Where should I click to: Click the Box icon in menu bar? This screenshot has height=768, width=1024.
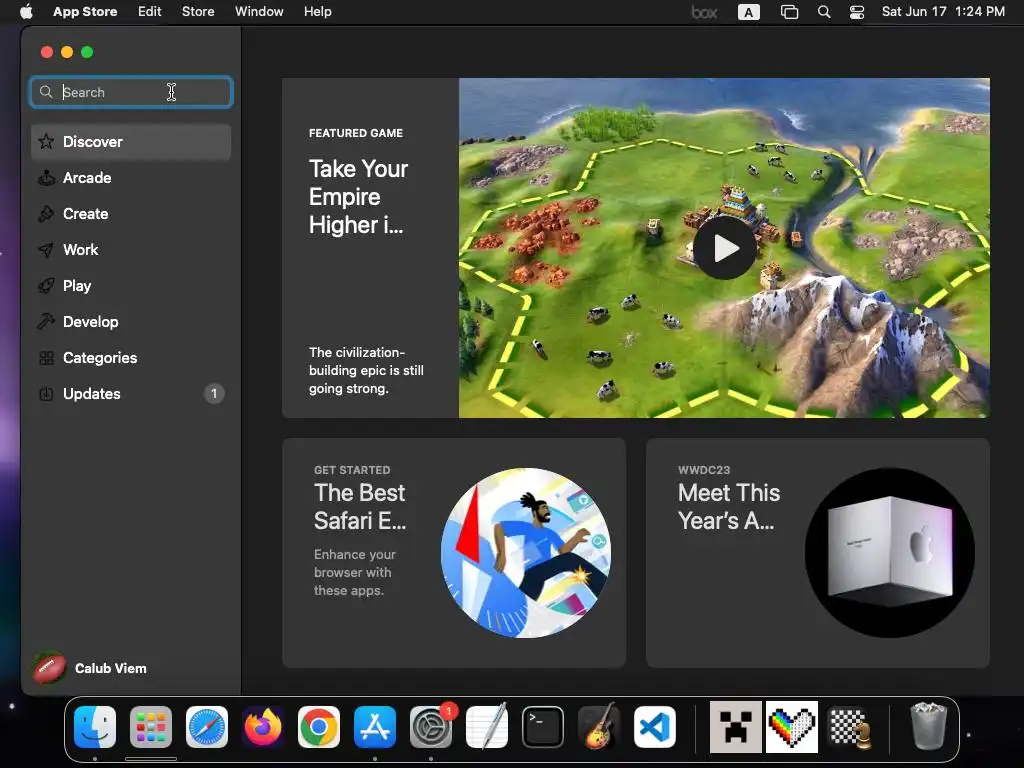tap(704, 12)
